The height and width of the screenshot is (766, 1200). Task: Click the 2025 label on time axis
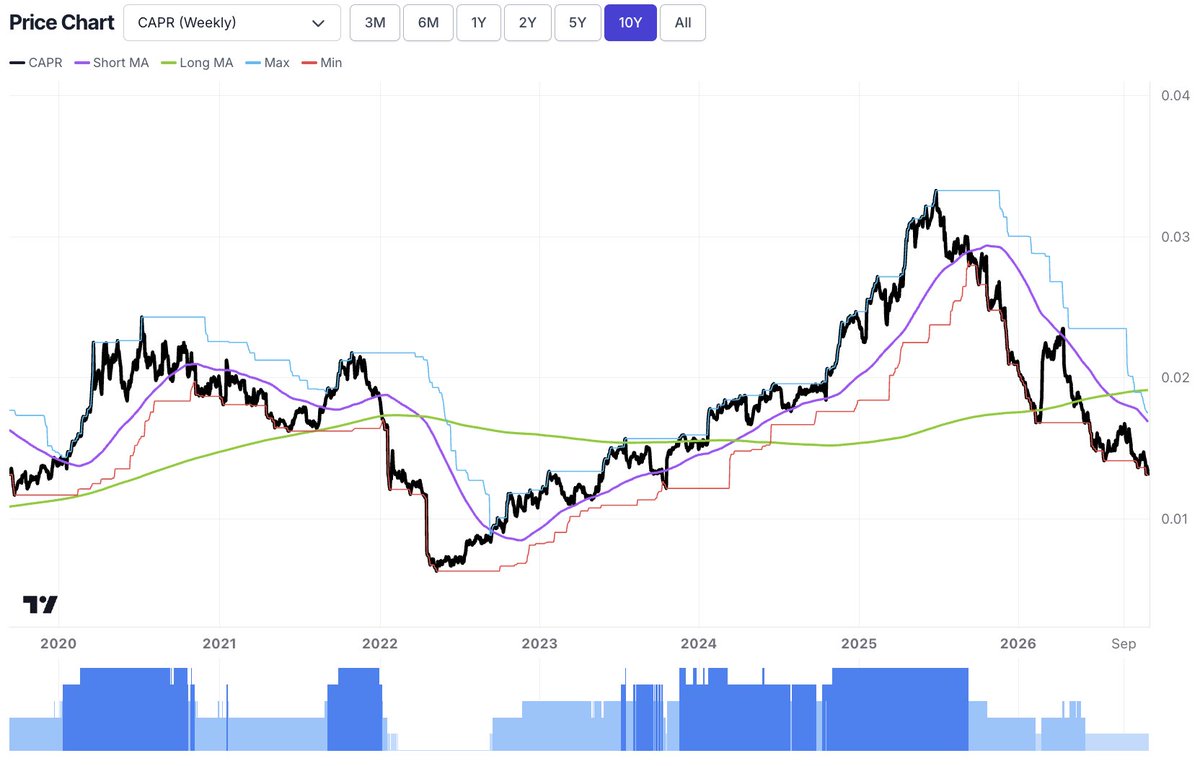pyautogui.click(x=859, y=644)
